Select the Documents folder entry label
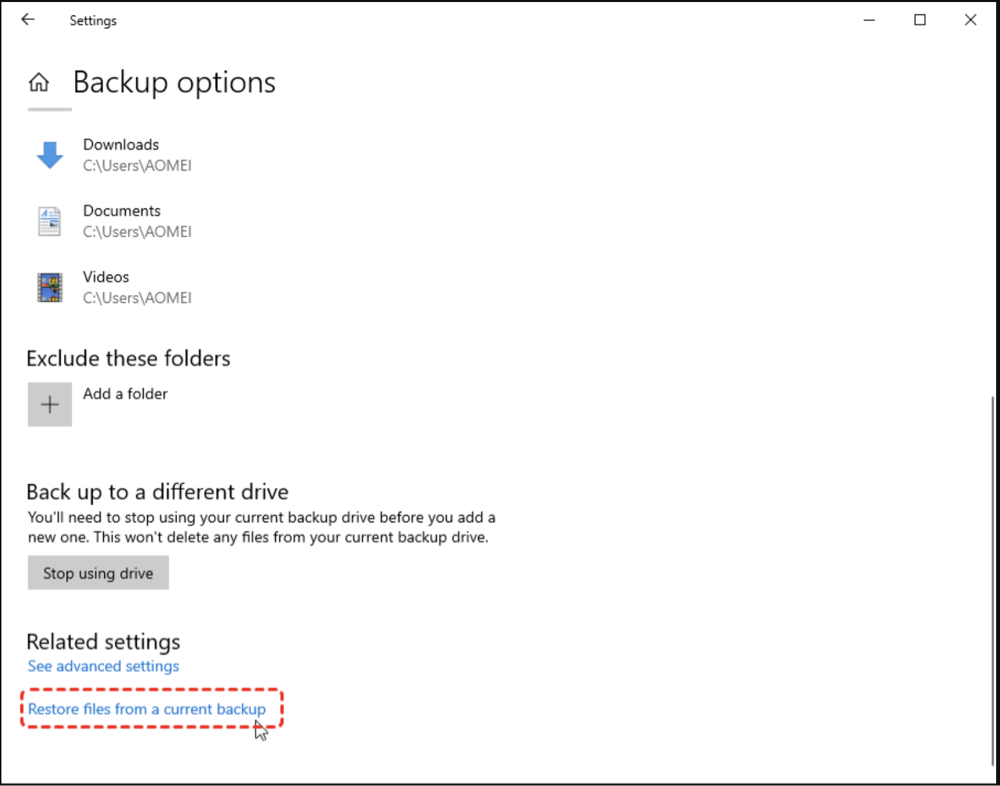Viewport: 1000px width, 786px height. pos(122,211)
